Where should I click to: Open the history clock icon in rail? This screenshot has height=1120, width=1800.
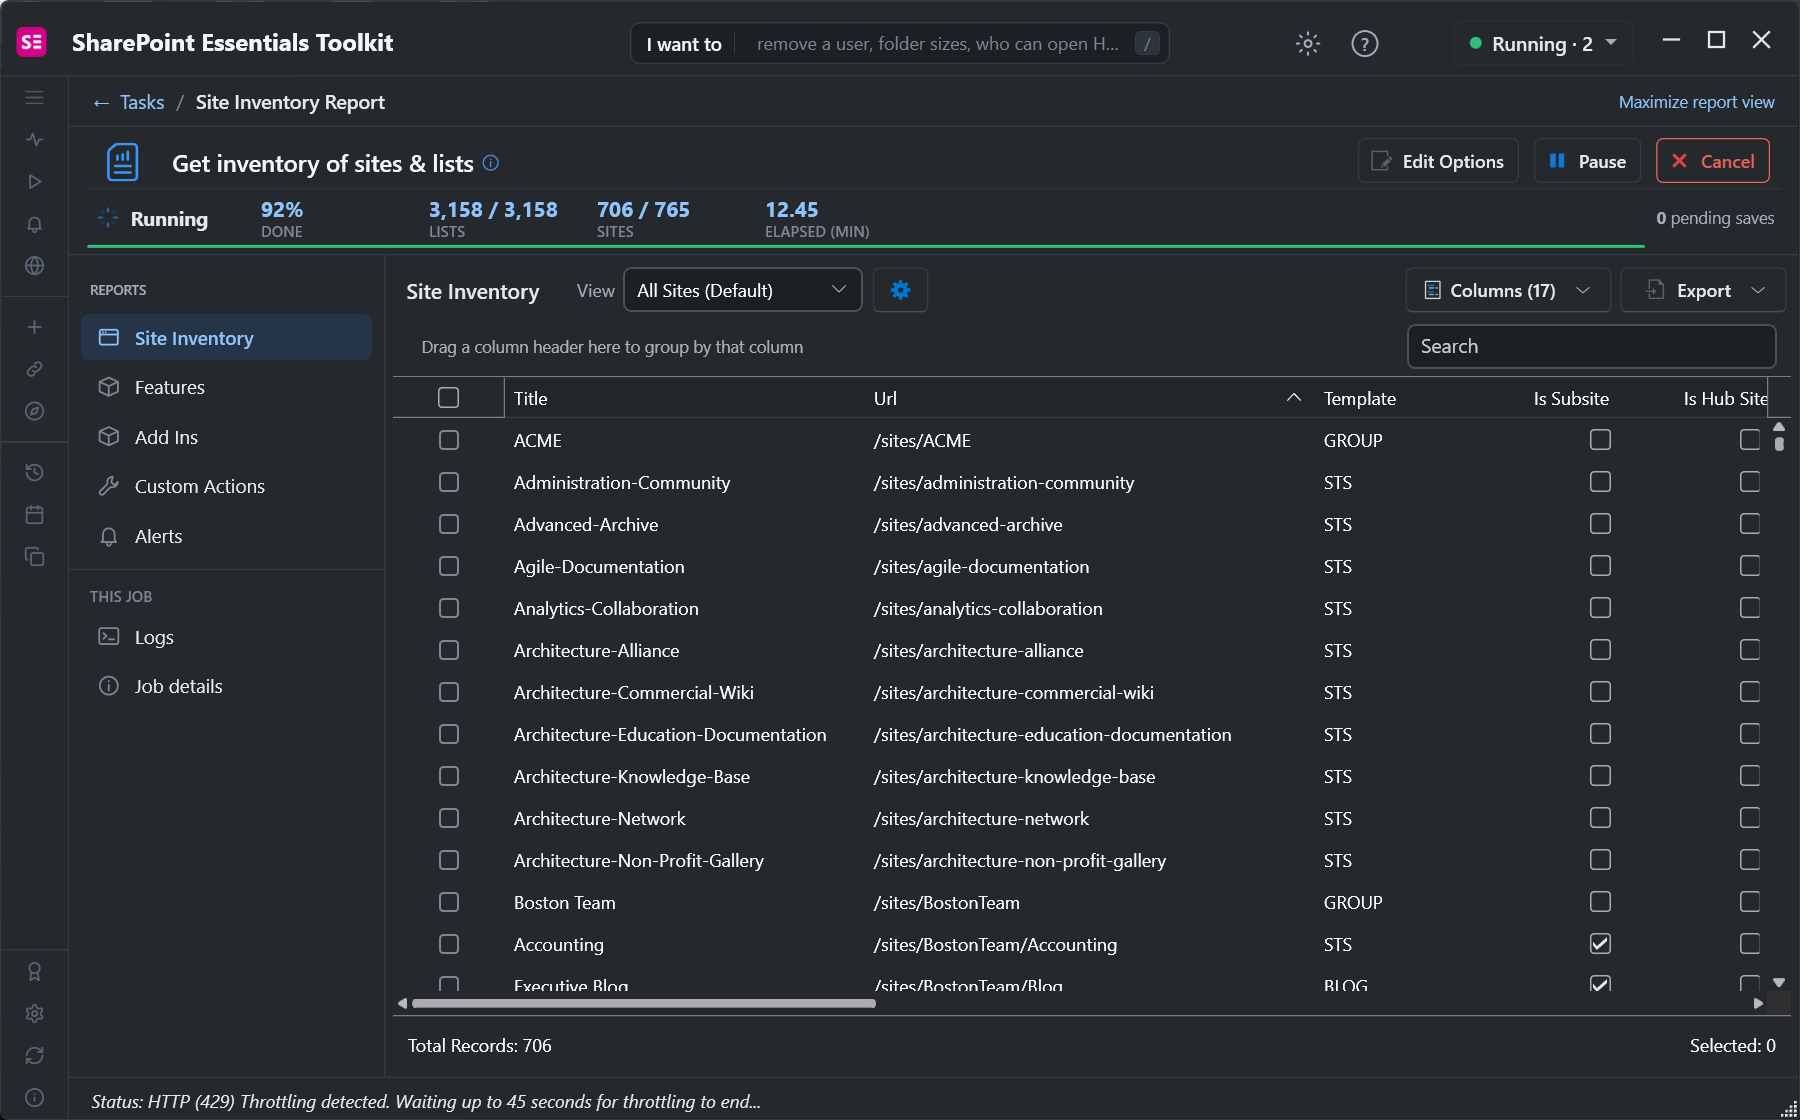click(34, 472)
